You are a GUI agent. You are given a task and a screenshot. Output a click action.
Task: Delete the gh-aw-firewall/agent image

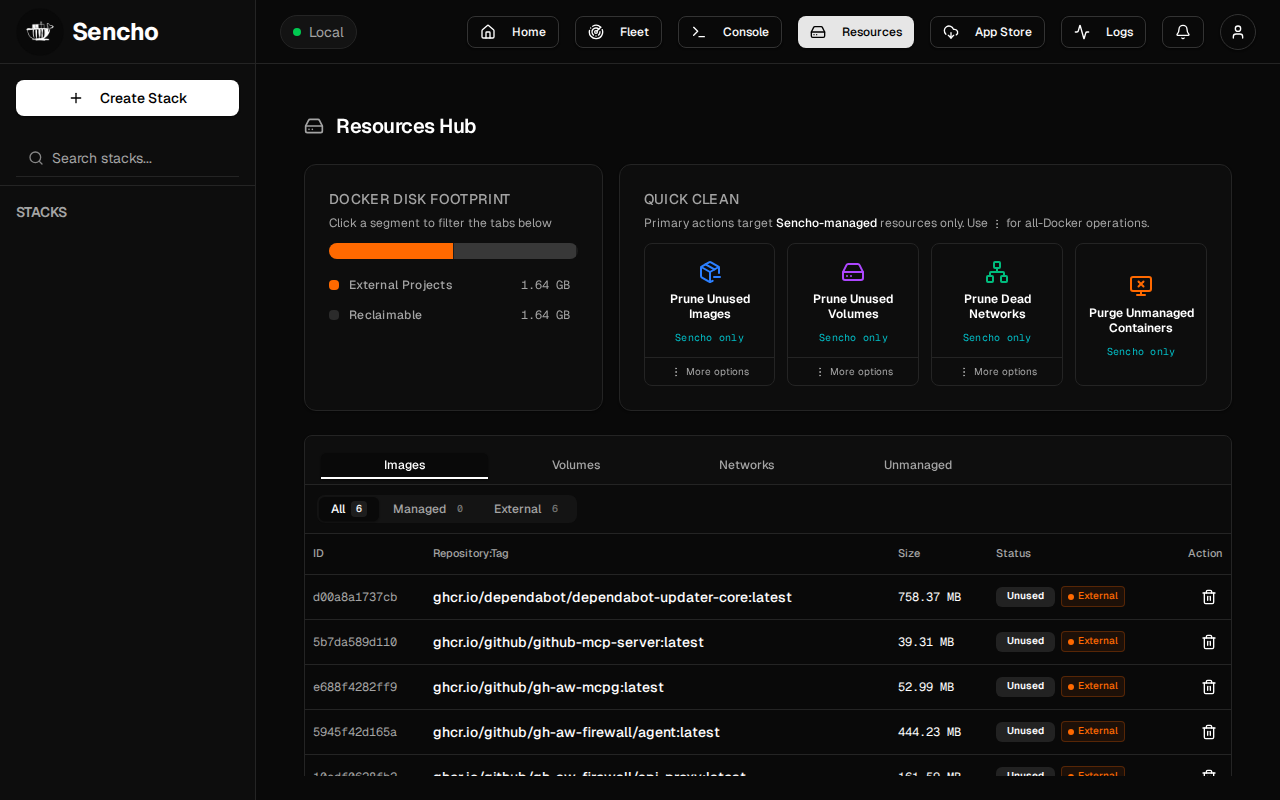(1209, 732)
